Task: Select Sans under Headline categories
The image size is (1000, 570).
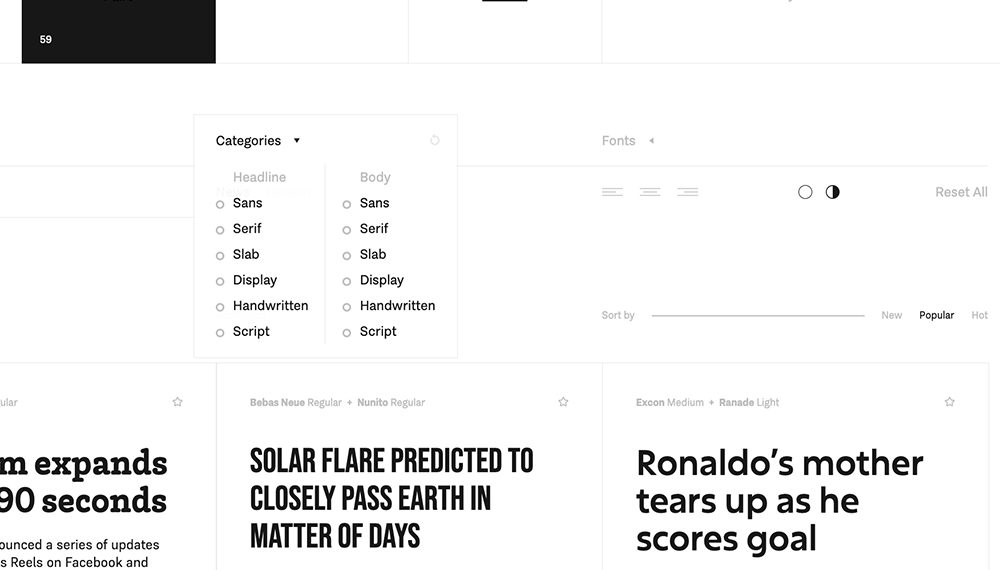Action: coord(221,204)
